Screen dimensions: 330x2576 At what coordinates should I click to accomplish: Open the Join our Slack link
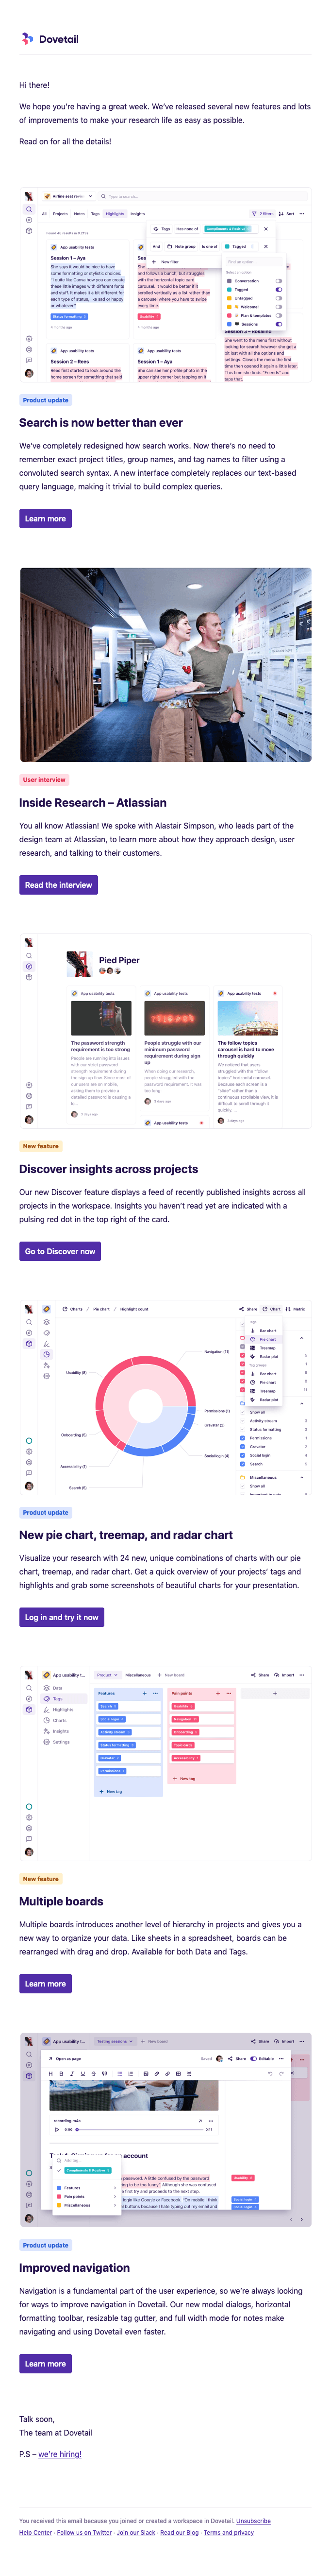[136, 2533]
